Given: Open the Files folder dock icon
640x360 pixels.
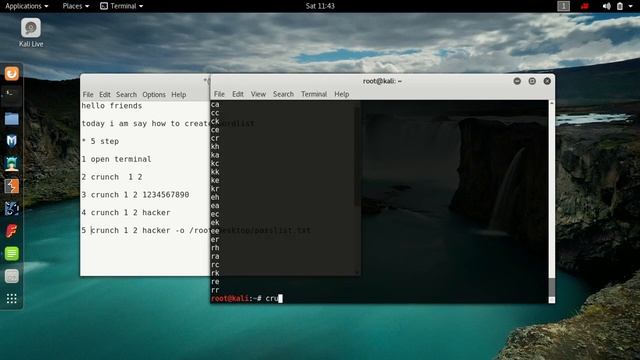Looking at the screenshot, I should (x=11, y=119).
